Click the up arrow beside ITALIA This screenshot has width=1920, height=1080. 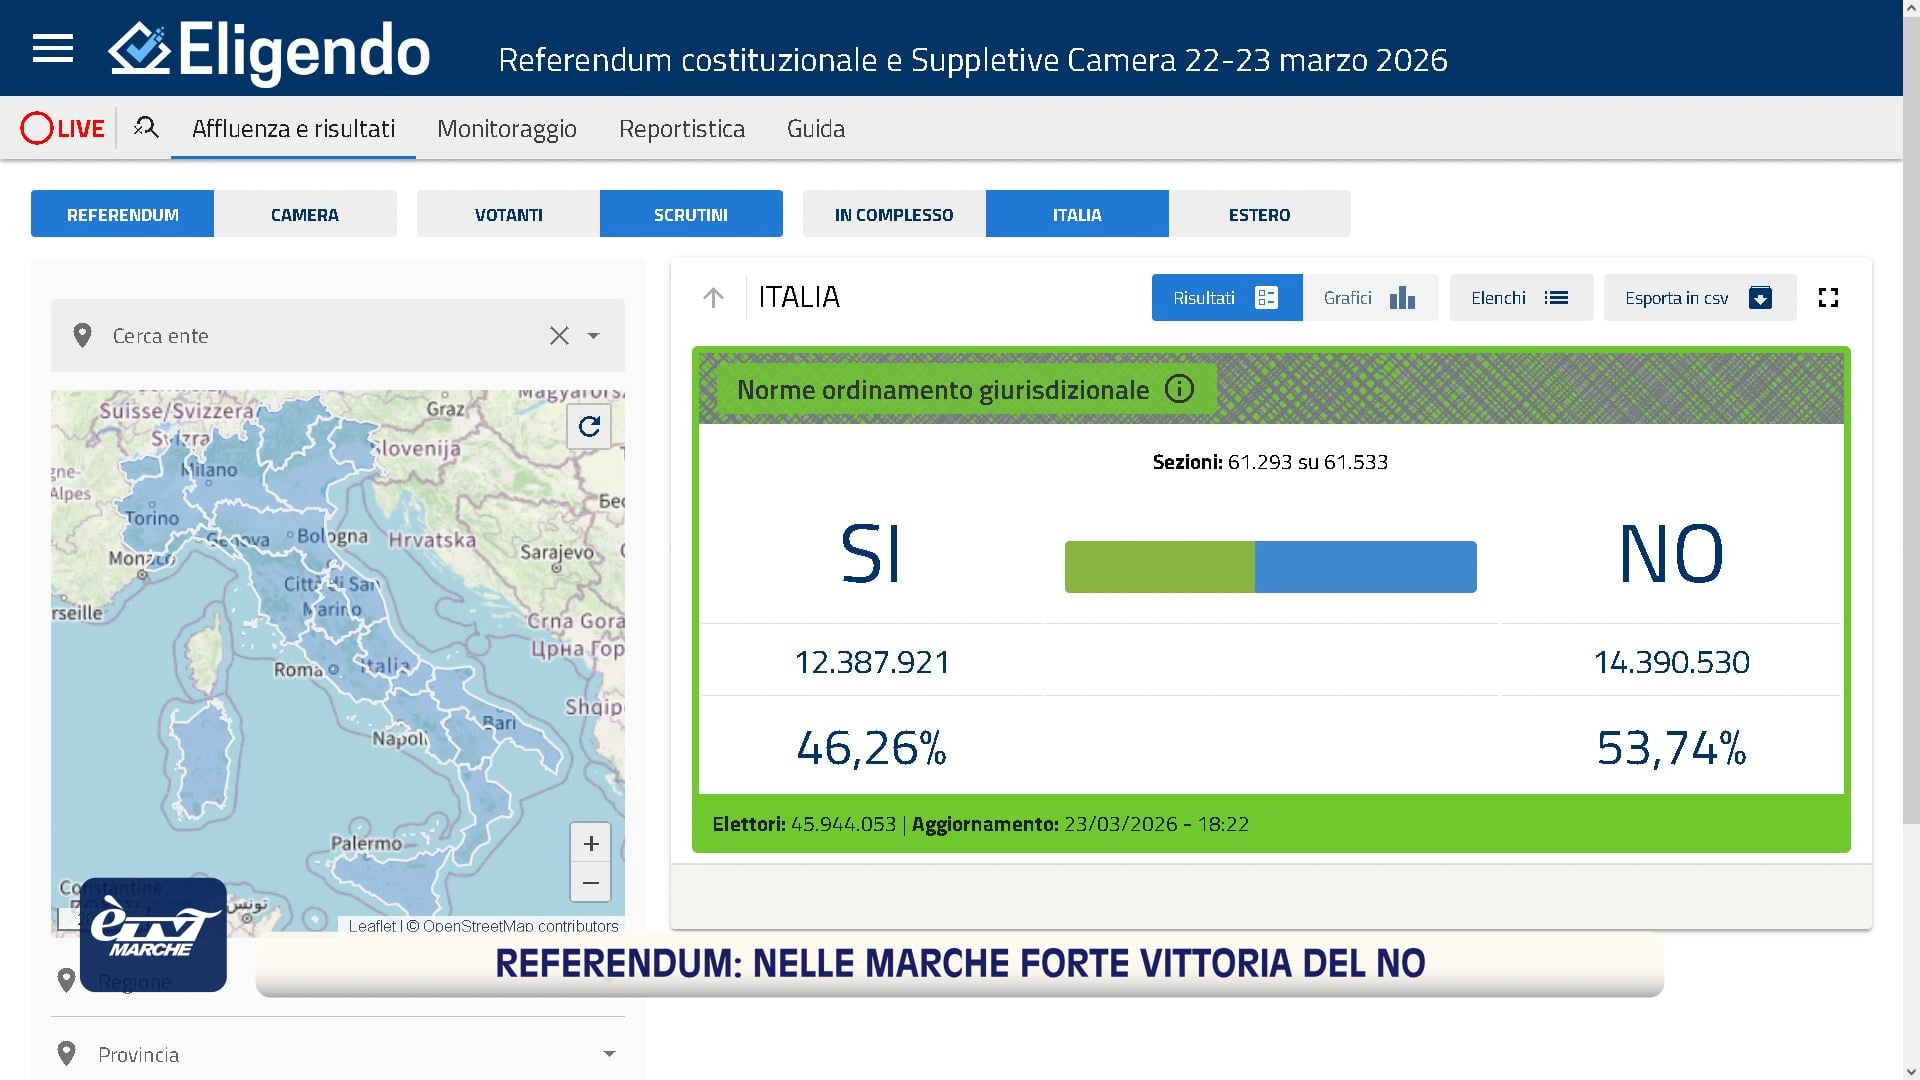[x=713, y=298]
